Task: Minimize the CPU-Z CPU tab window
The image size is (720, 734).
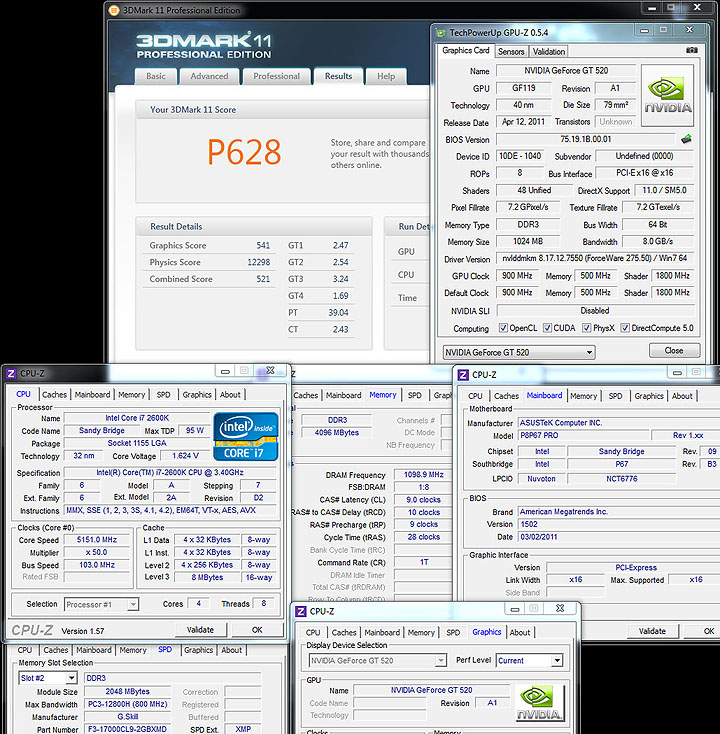Action: tap(225, 371)
